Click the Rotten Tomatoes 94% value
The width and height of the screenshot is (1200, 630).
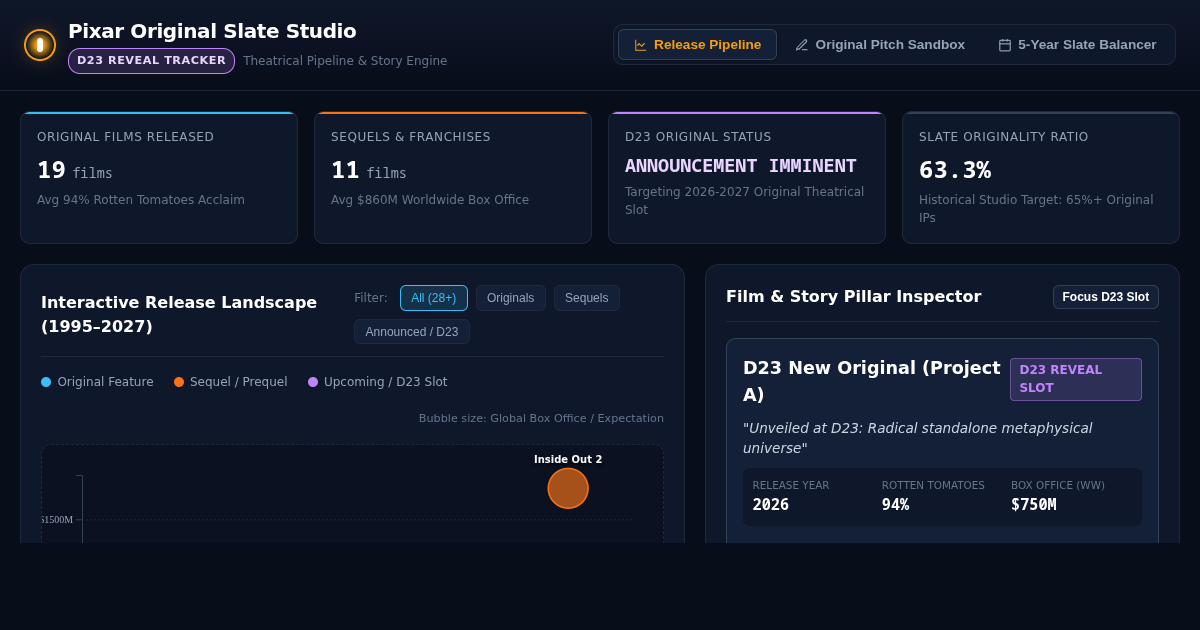click(x=895, y=505)
